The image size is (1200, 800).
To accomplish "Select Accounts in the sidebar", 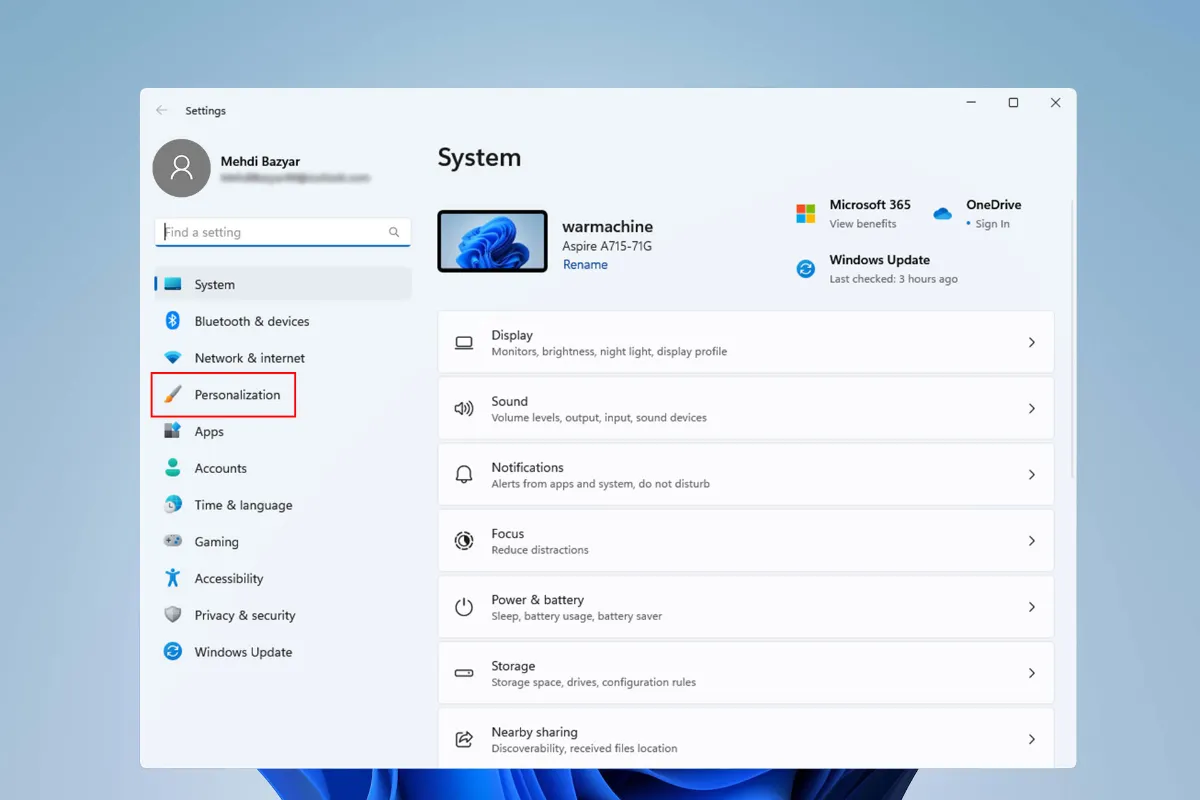I will [220, 468].
